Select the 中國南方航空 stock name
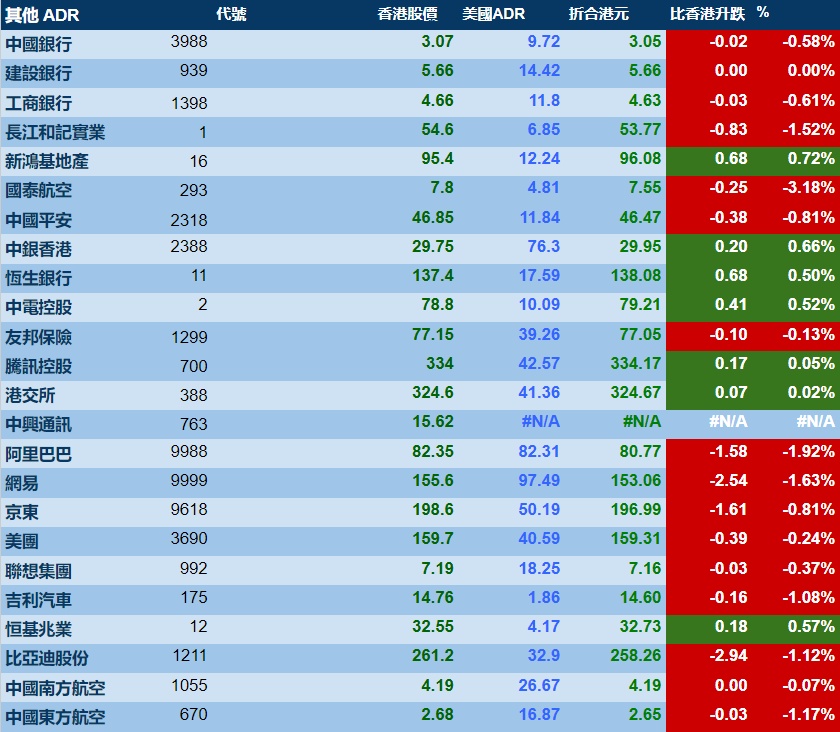 click(x=55, y=688)
